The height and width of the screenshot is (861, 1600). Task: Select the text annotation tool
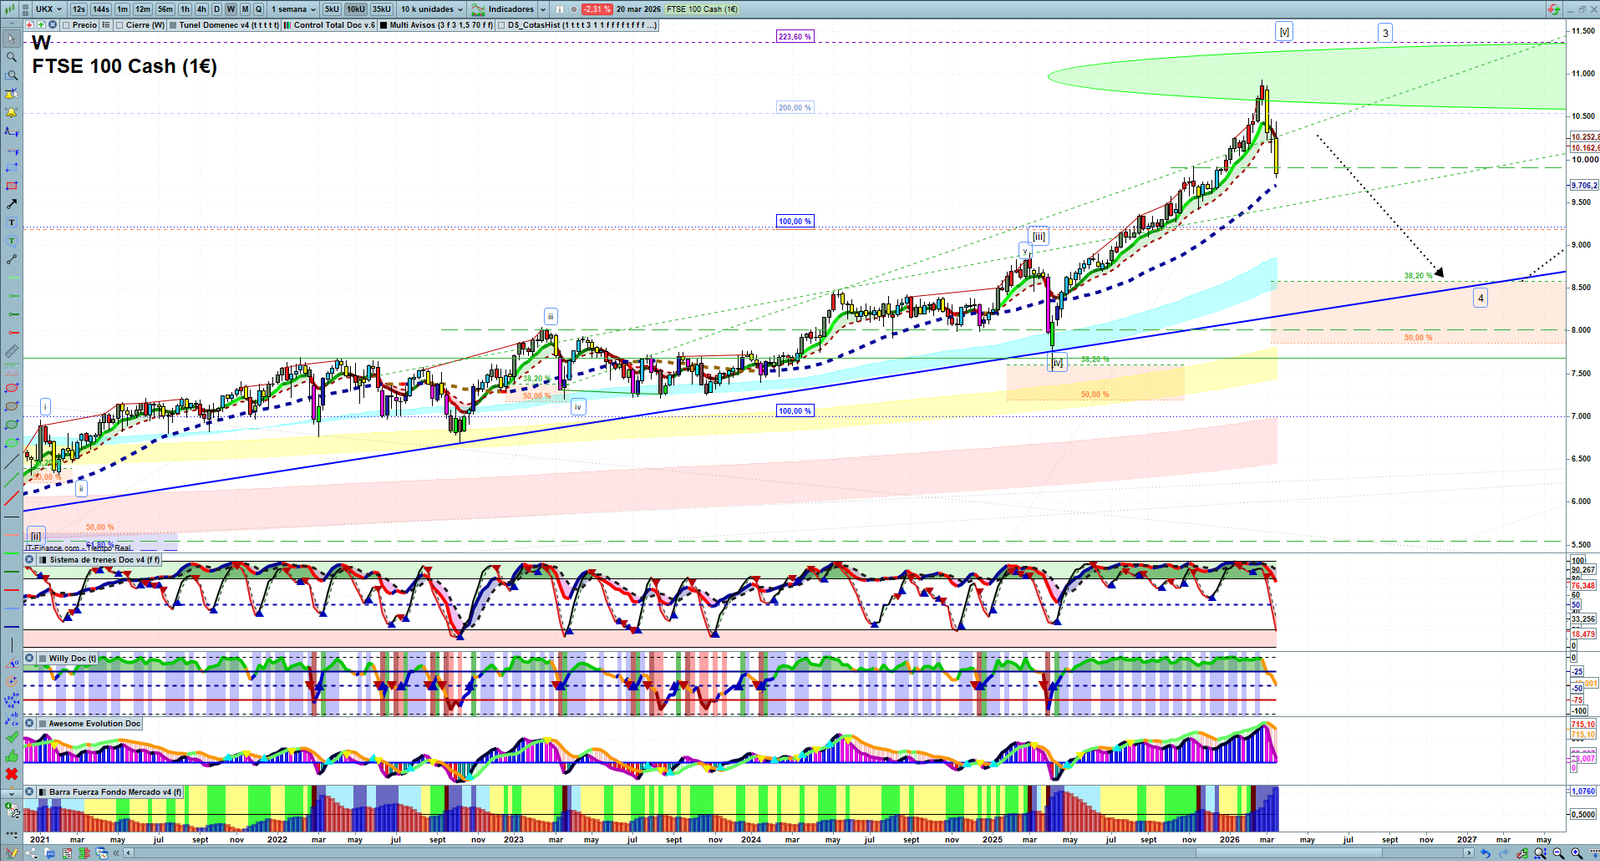[x=12, y=222]
